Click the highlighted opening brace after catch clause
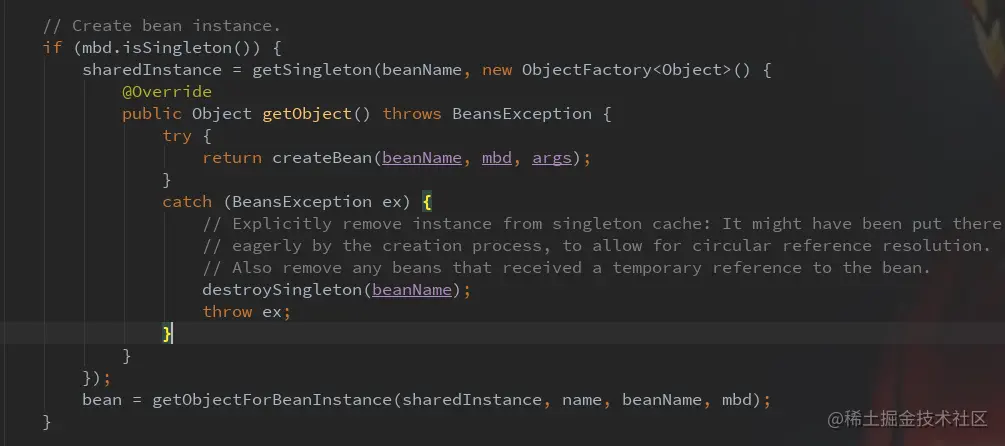The height and width of the screenshot is (446, 1005). point(428,202)
